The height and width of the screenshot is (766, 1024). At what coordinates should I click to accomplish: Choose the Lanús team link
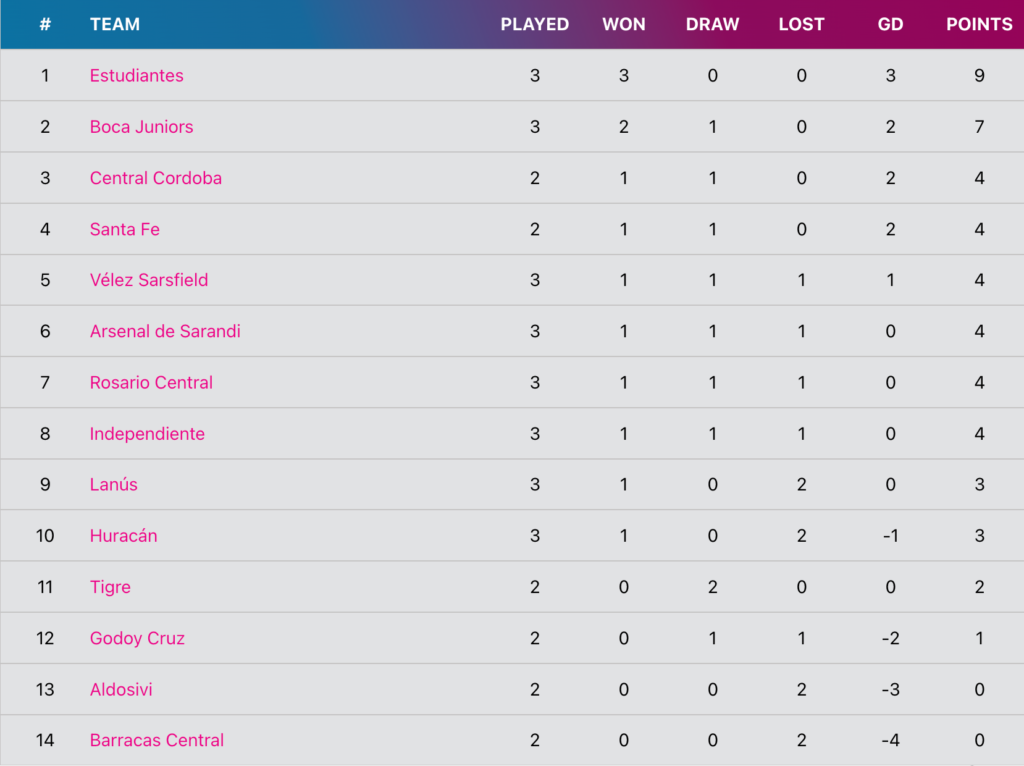tap(114, 485)
